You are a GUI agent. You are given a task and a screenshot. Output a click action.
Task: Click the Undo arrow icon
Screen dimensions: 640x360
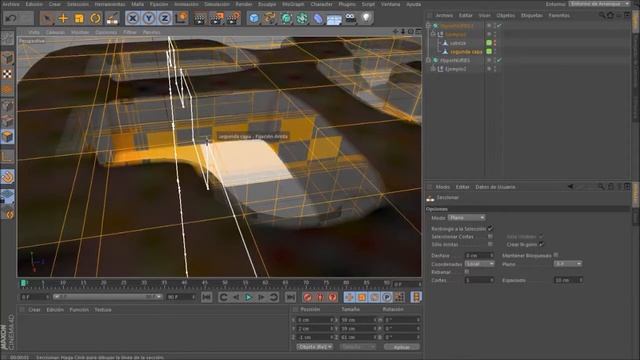pos(11,18)
